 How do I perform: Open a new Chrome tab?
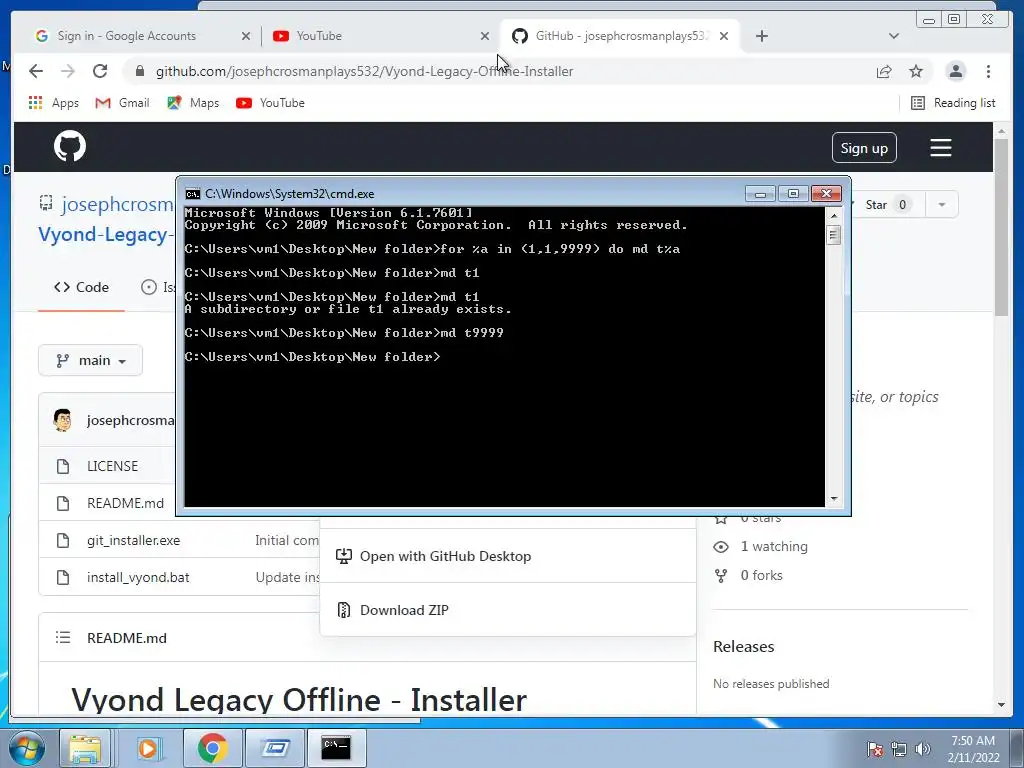761,36
